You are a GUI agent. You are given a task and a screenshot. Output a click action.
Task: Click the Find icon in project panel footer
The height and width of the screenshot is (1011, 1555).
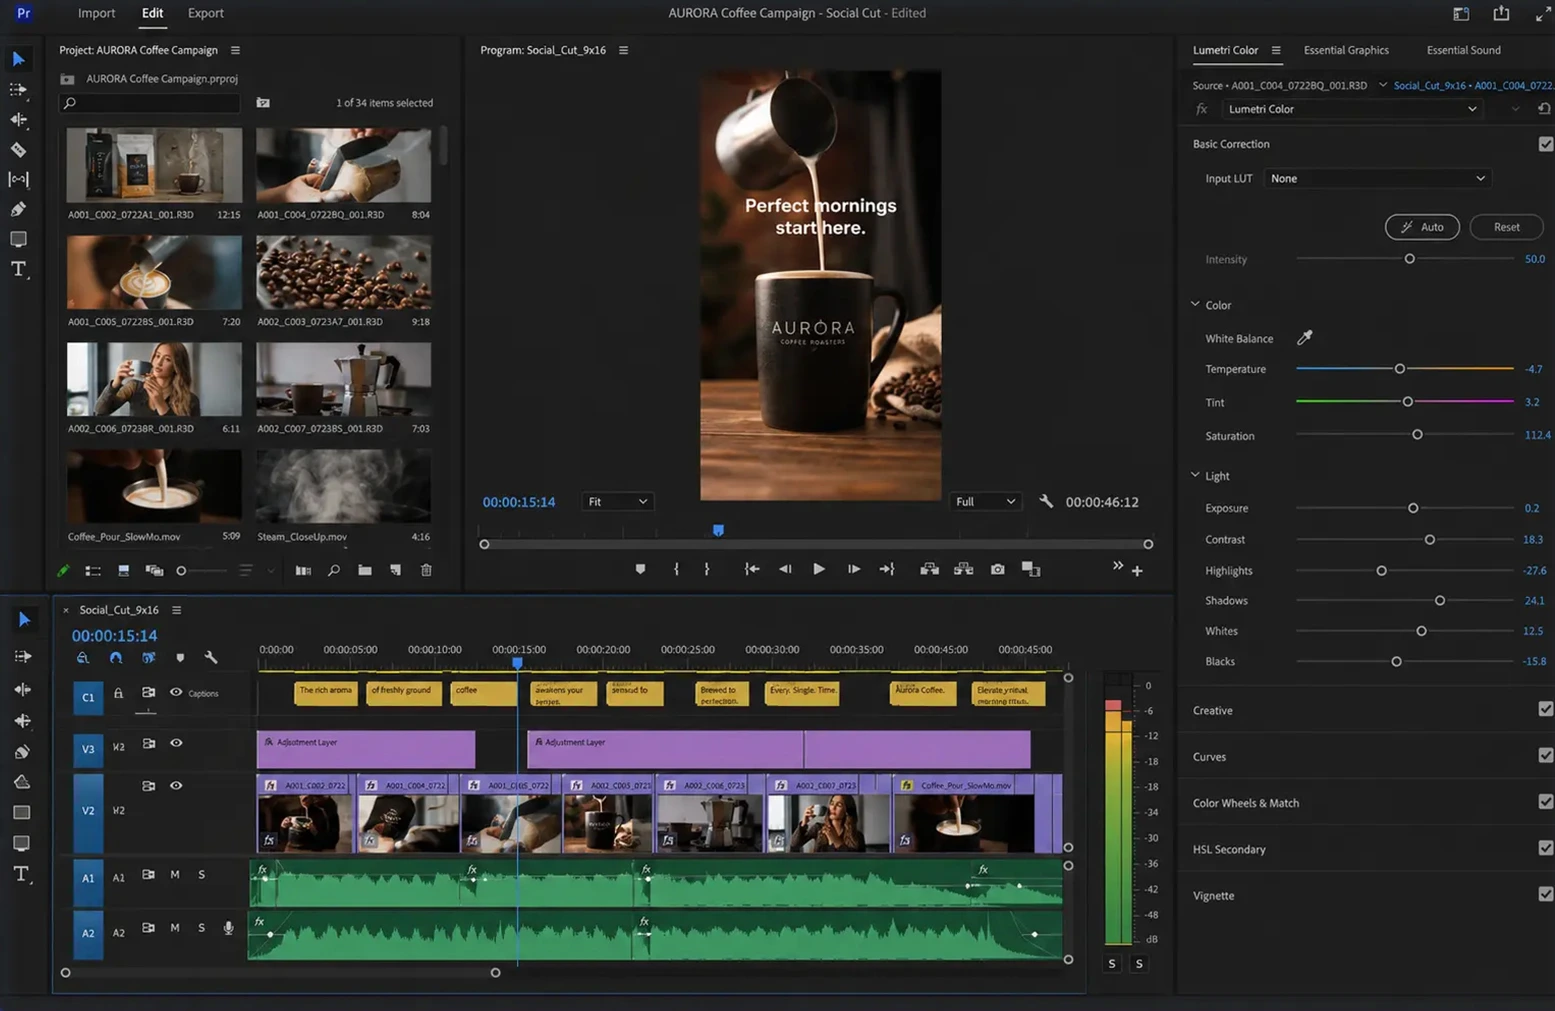(334, 570)
